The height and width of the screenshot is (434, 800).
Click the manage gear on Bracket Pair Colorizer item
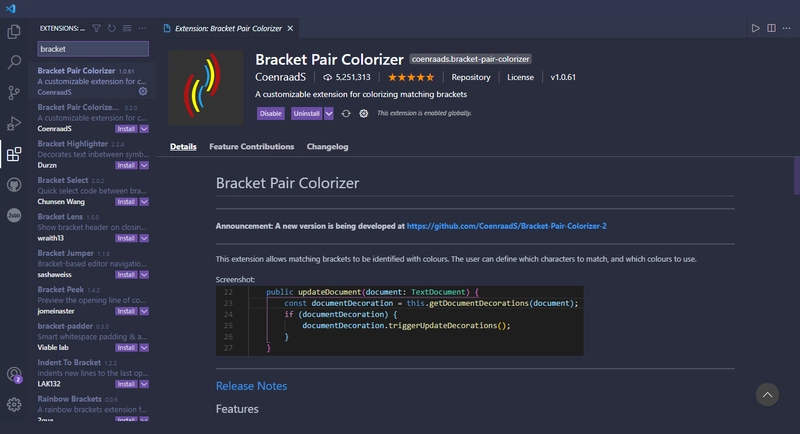pos(143,91)
